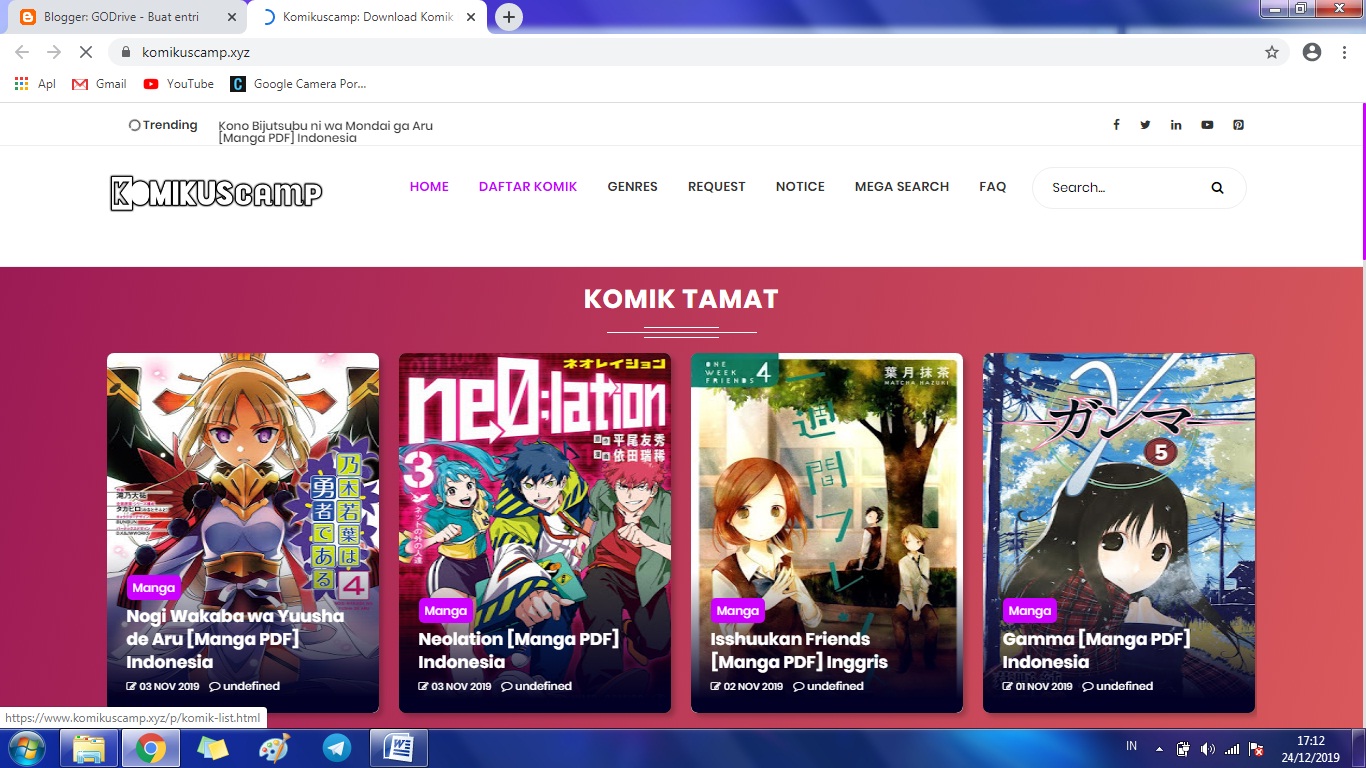
Task: Click network signal tray icon
Action: coord(1232,749)
